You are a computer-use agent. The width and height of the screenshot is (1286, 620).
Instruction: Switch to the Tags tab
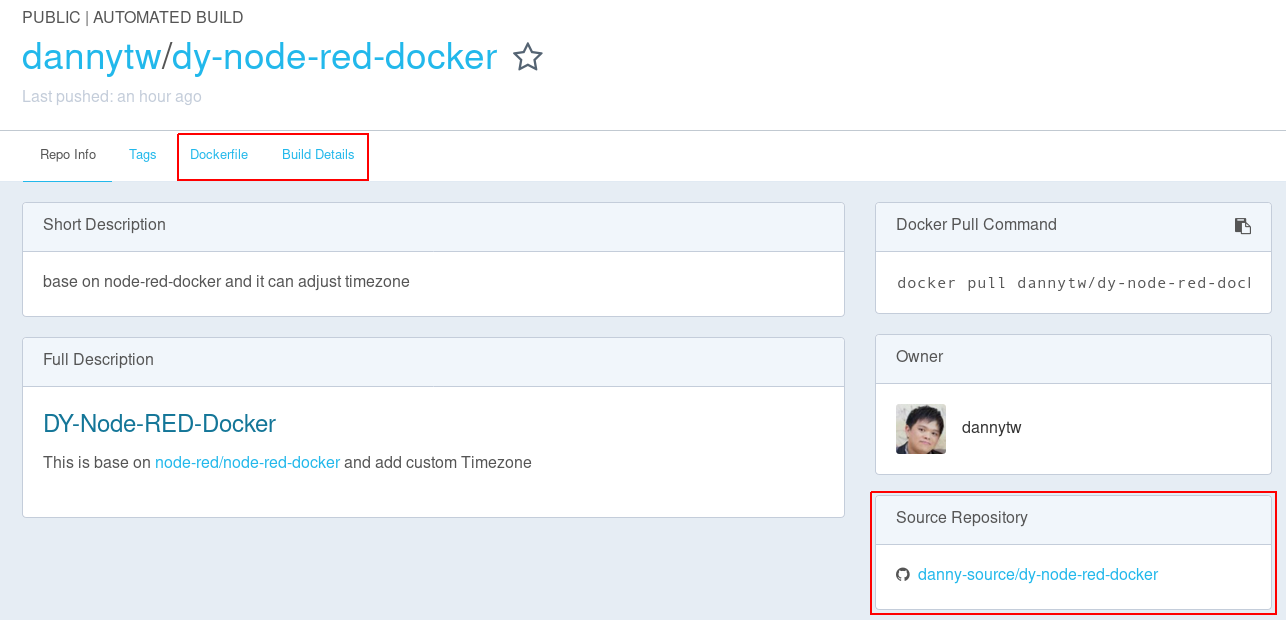coord(142,155)
